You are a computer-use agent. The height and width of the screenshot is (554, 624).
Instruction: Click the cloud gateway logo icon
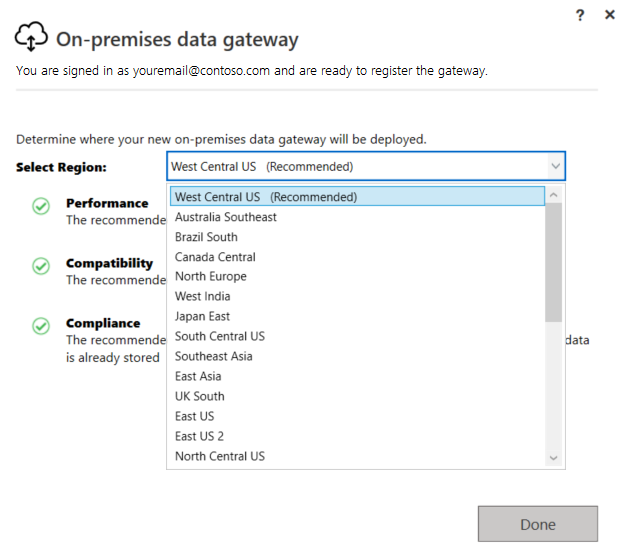point(31,38)
